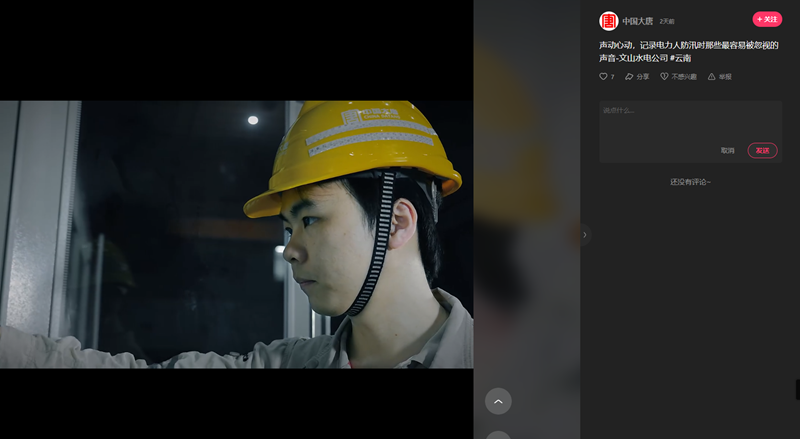Follow the account with 关注 button
Image resolution: width=800 pixels, height=439 pixels.
(767, 19)
